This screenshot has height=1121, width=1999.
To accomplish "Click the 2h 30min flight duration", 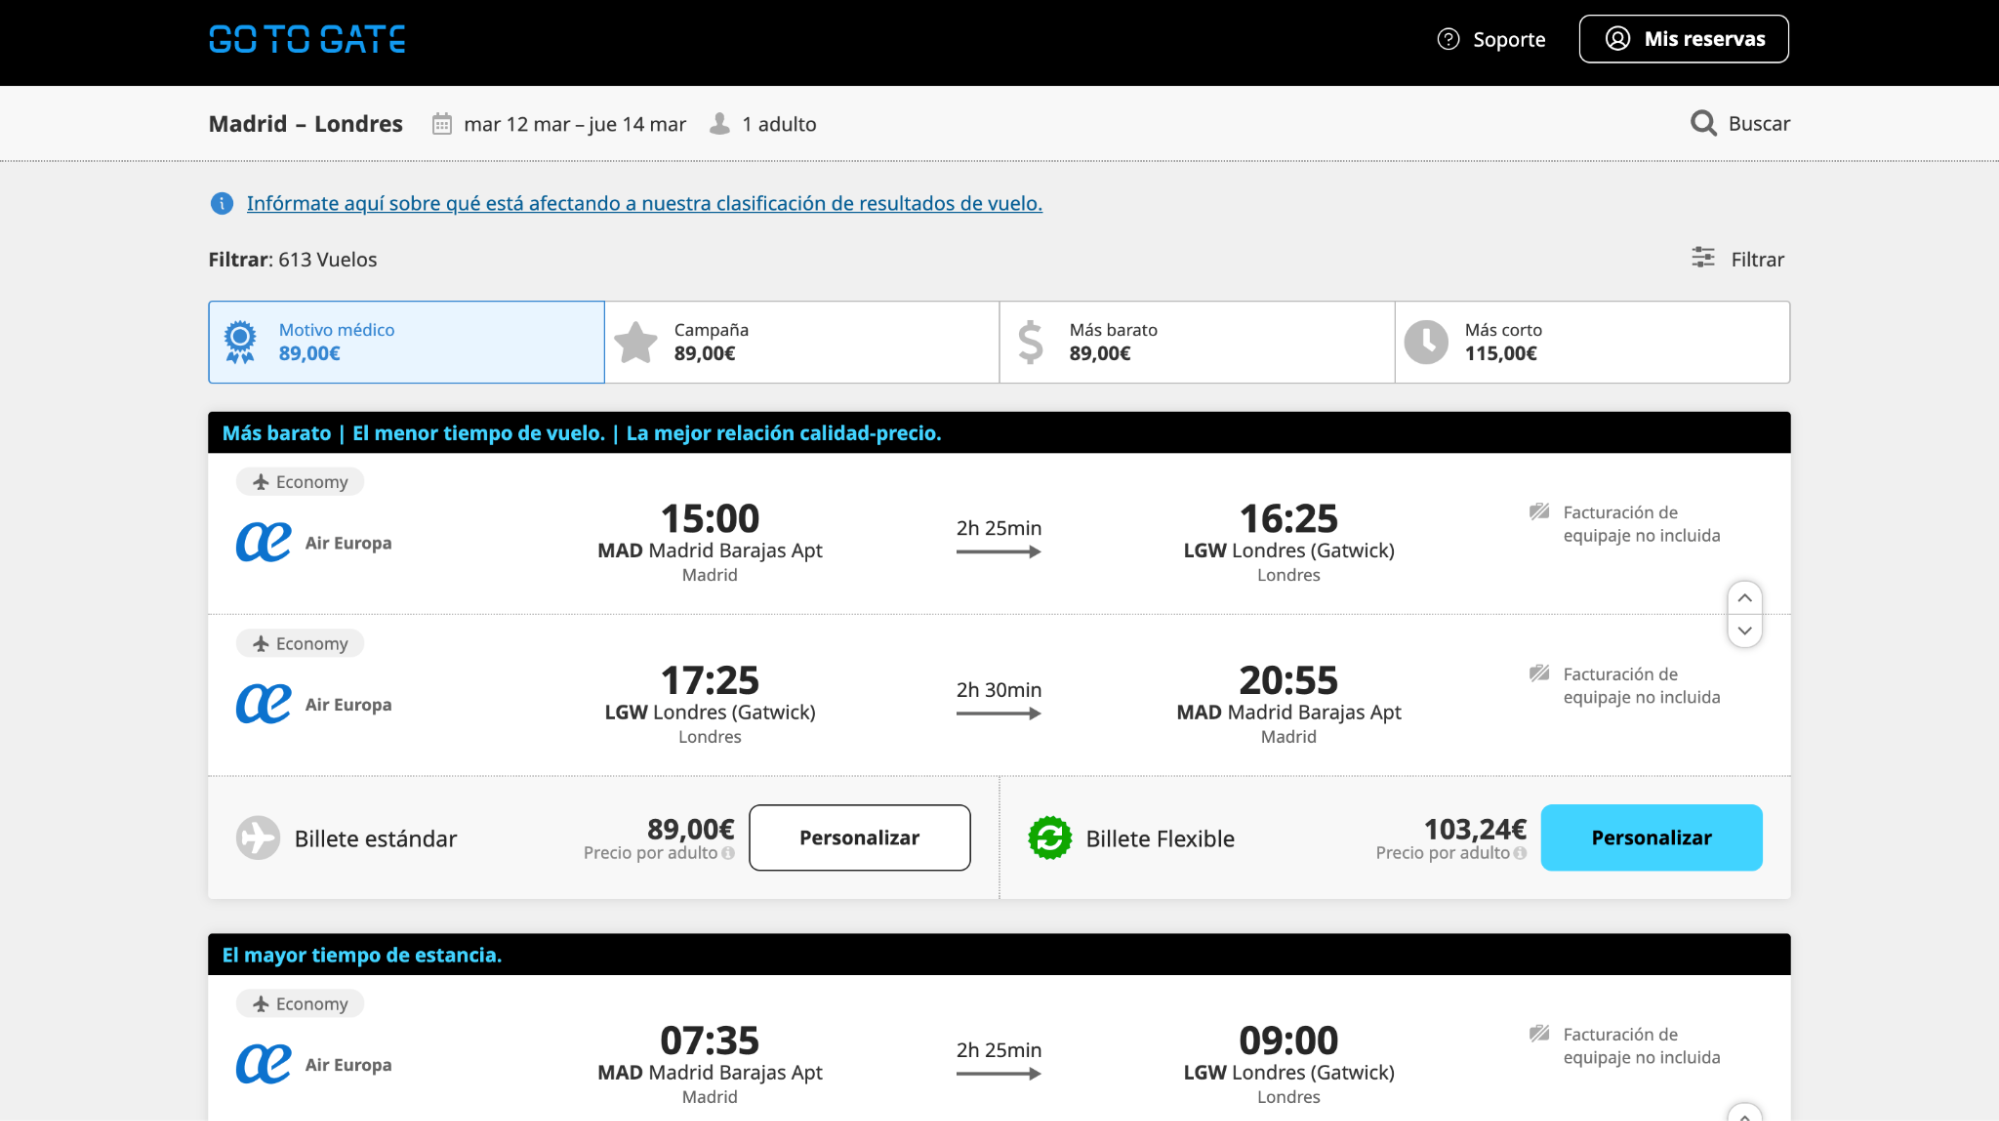I will [x=998, y=689].
